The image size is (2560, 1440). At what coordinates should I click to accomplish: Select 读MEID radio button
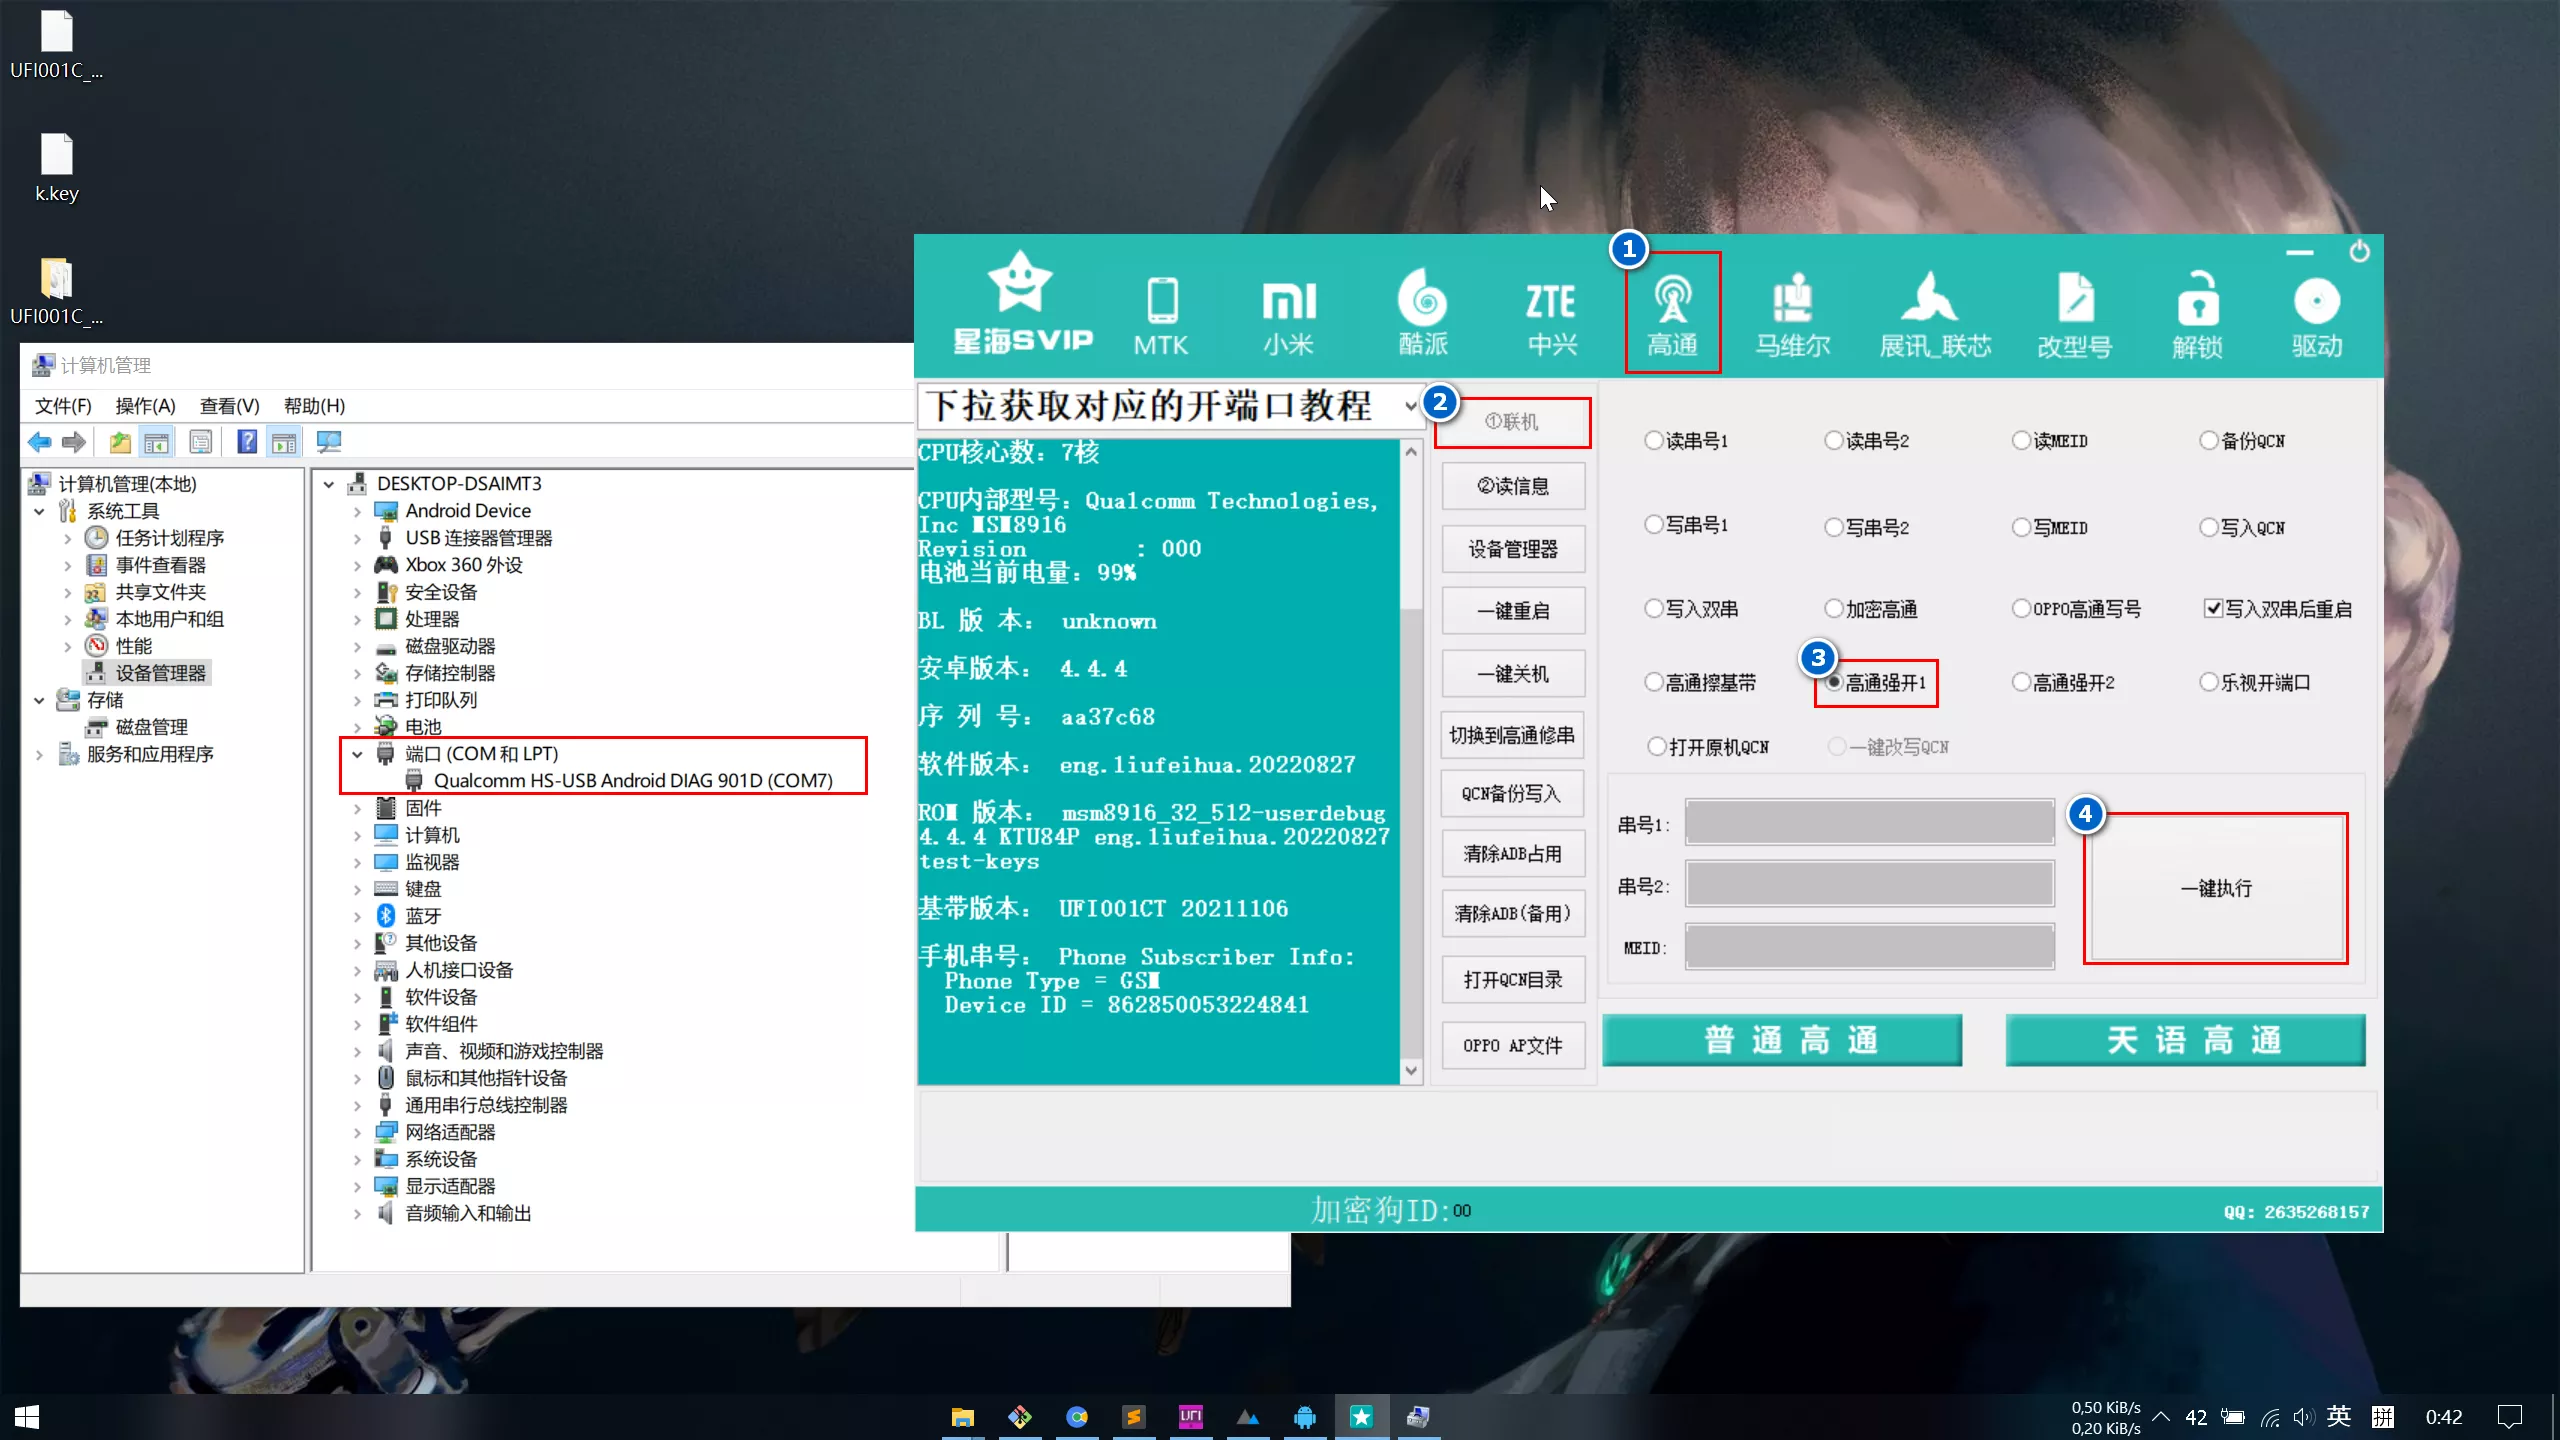2050,441
